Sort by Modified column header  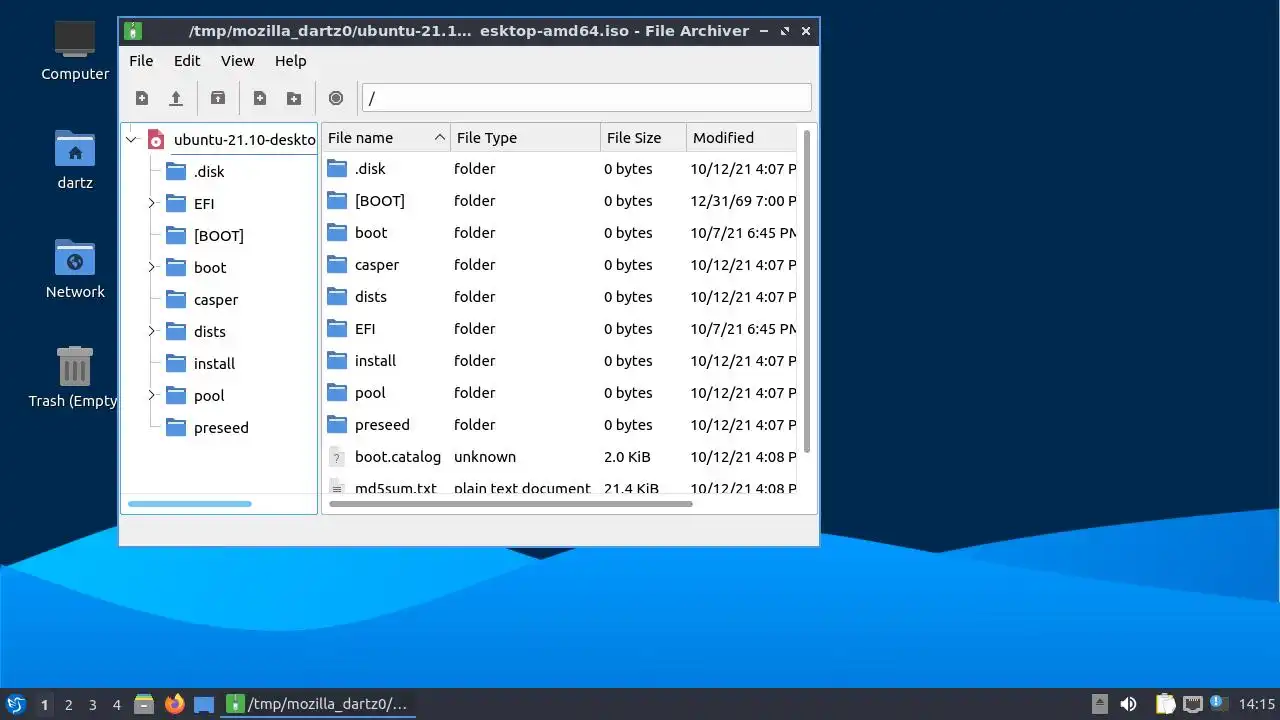coord(741,138)
